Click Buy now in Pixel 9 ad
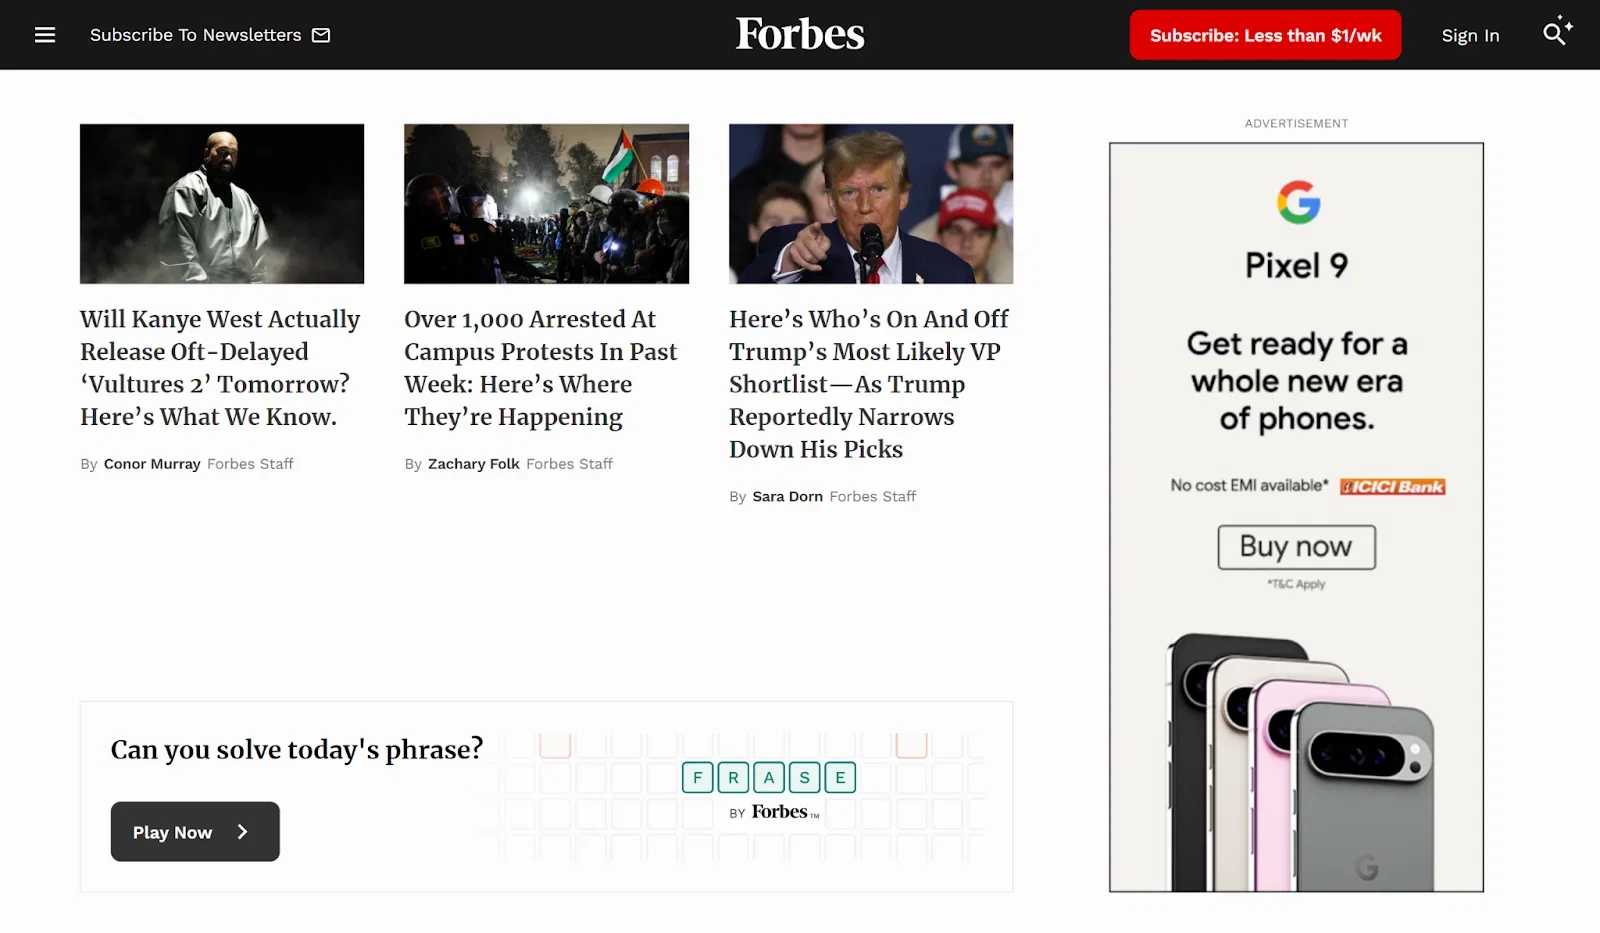 pos(1297,547)
